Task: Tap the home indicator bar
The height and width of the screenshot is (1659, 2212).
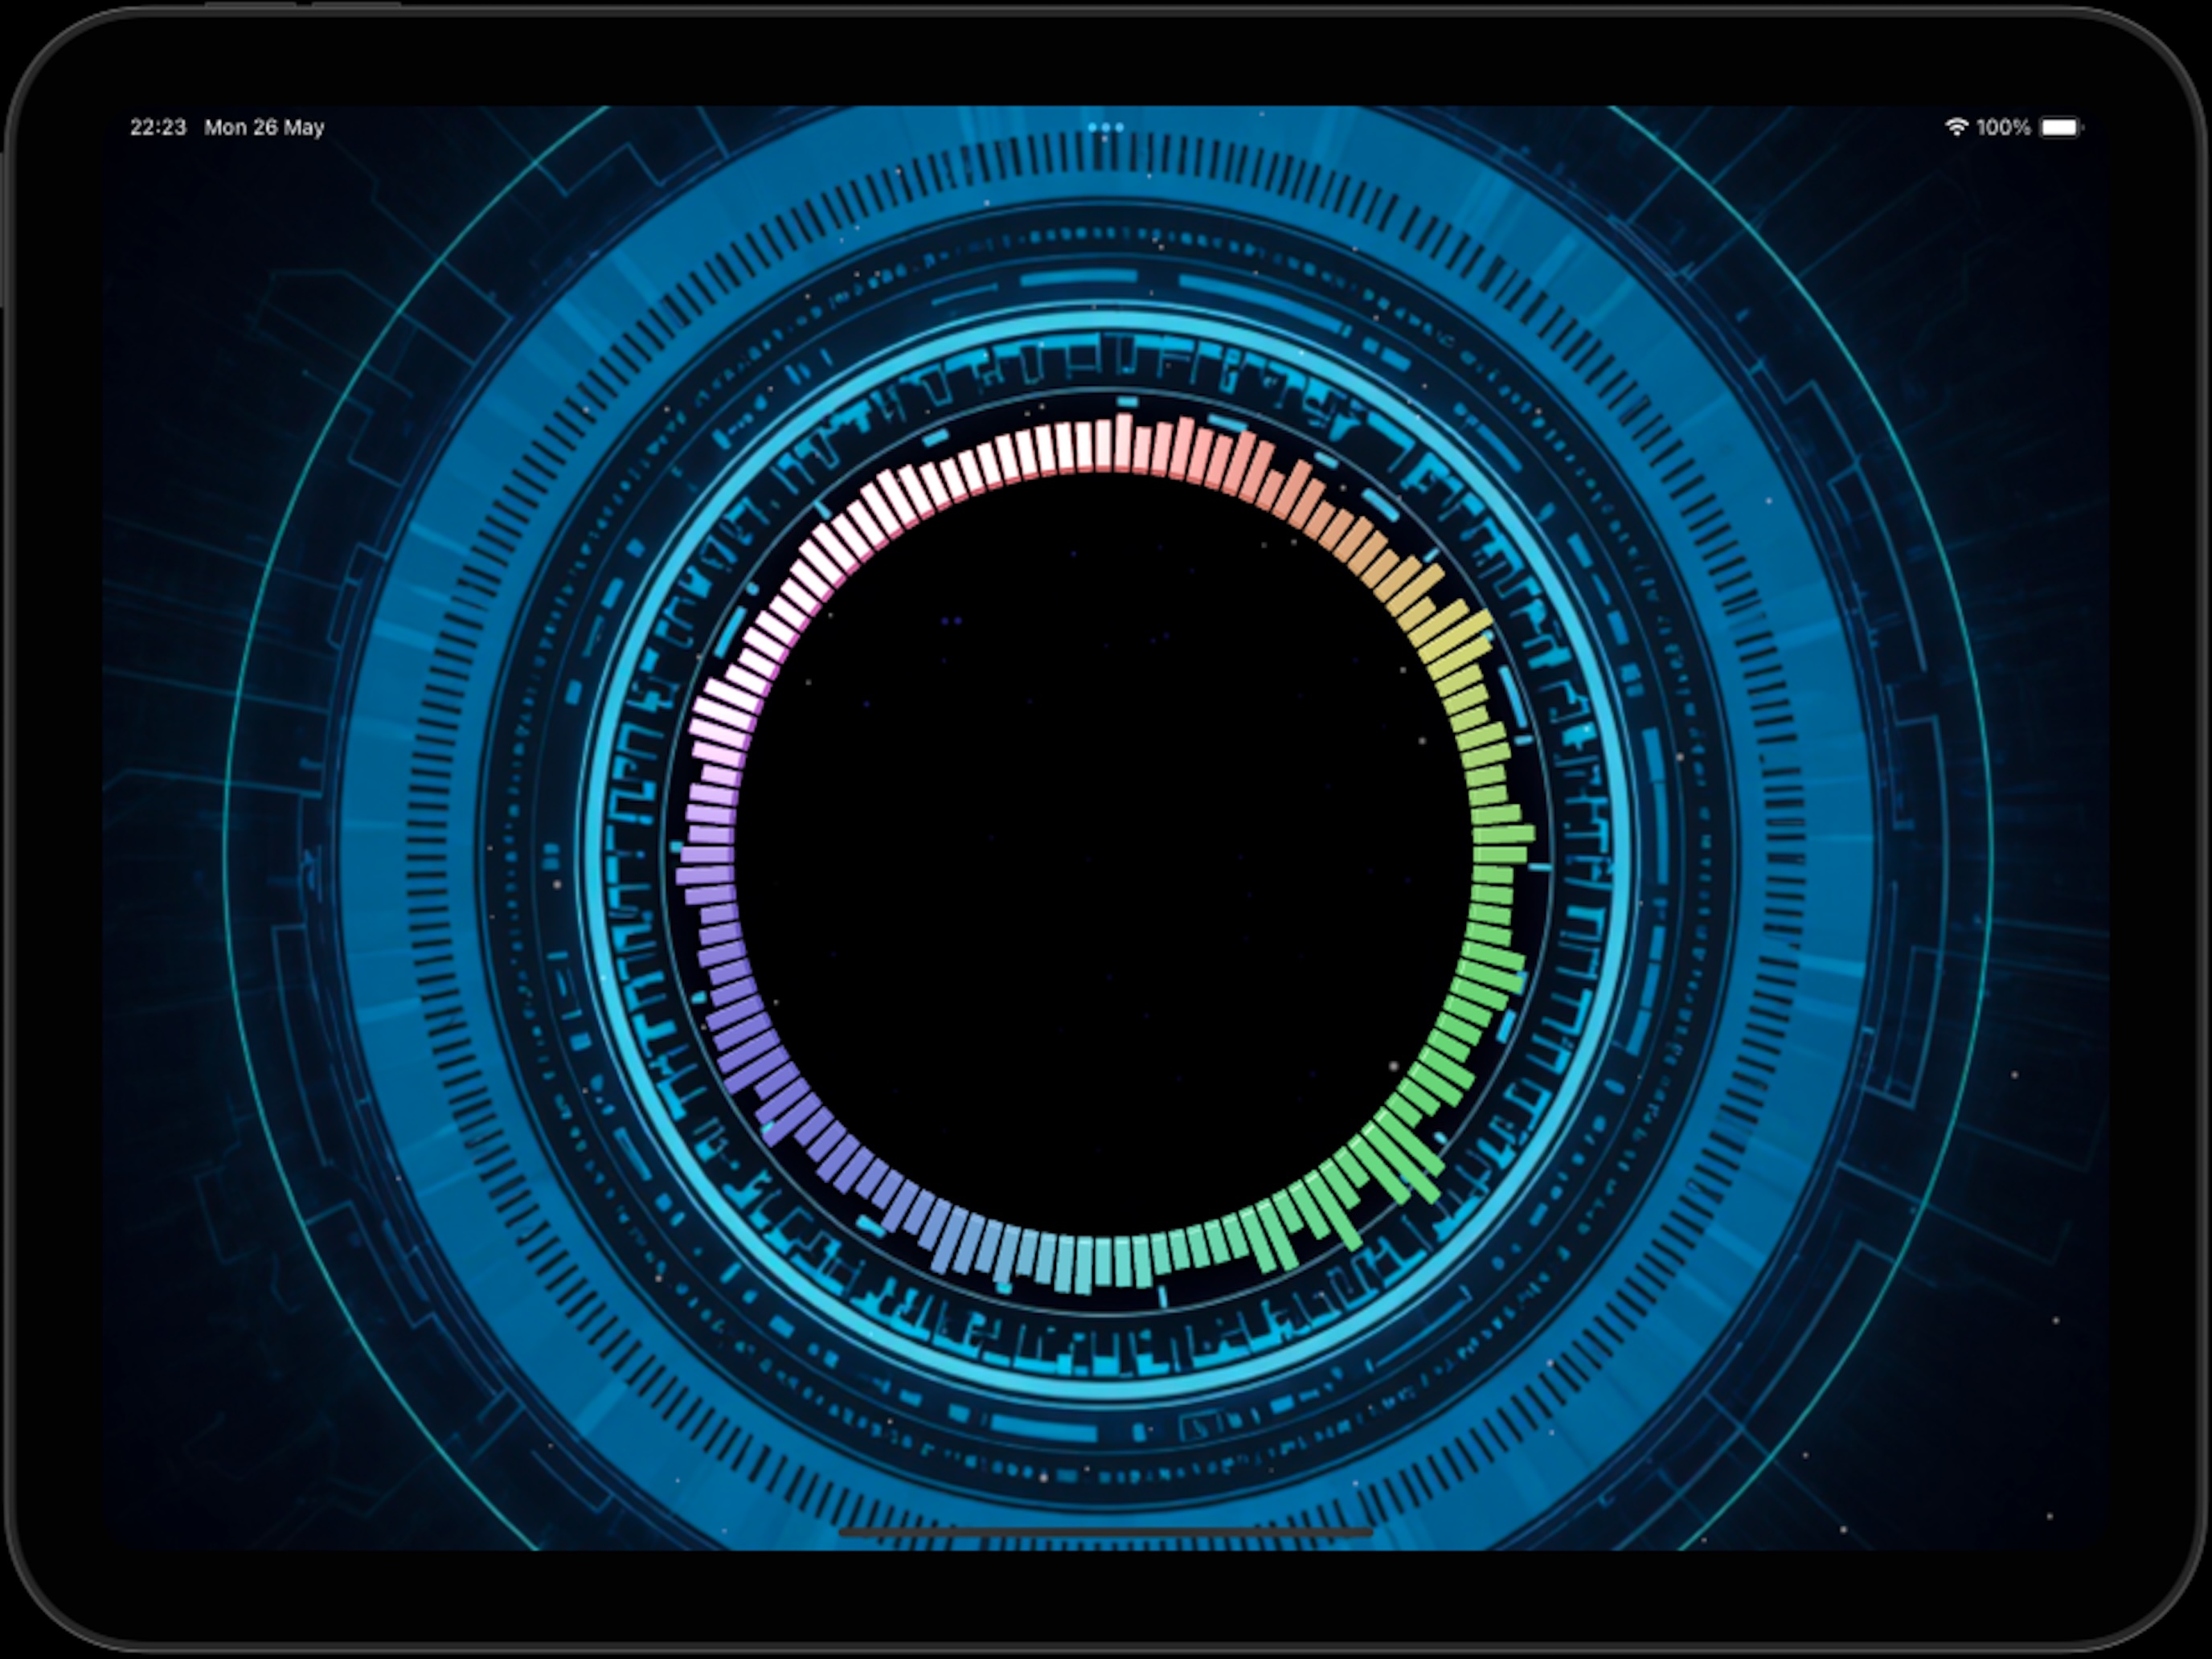Action: point(1105,1531)
